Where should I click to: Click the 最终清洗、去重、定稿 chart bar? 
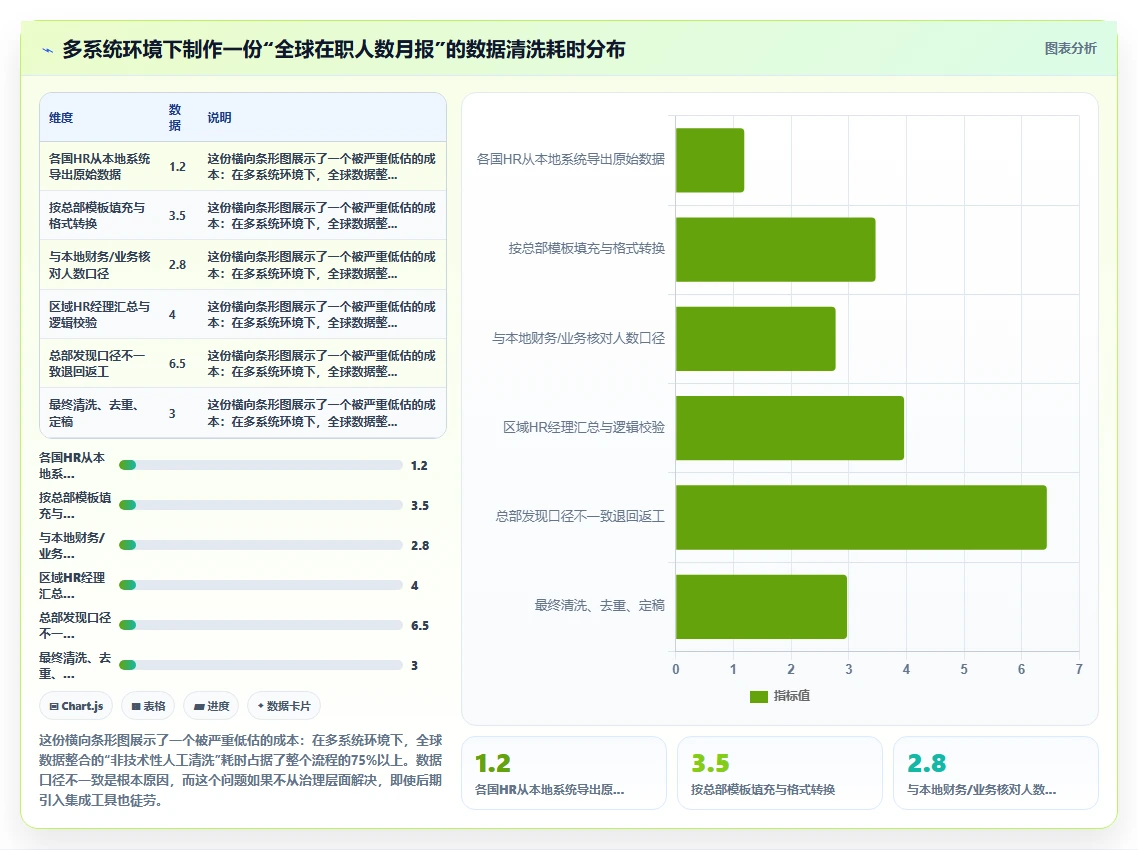(761, 607)
